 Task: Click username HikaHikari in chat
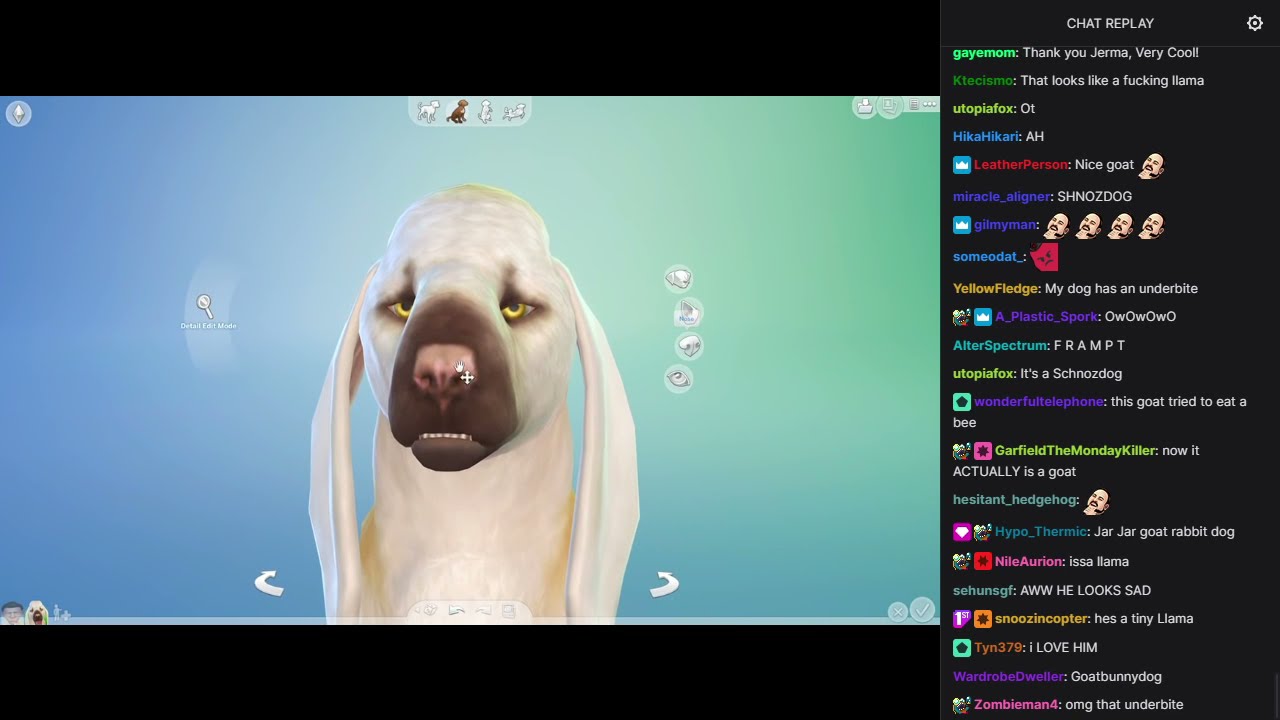point(986,136)
